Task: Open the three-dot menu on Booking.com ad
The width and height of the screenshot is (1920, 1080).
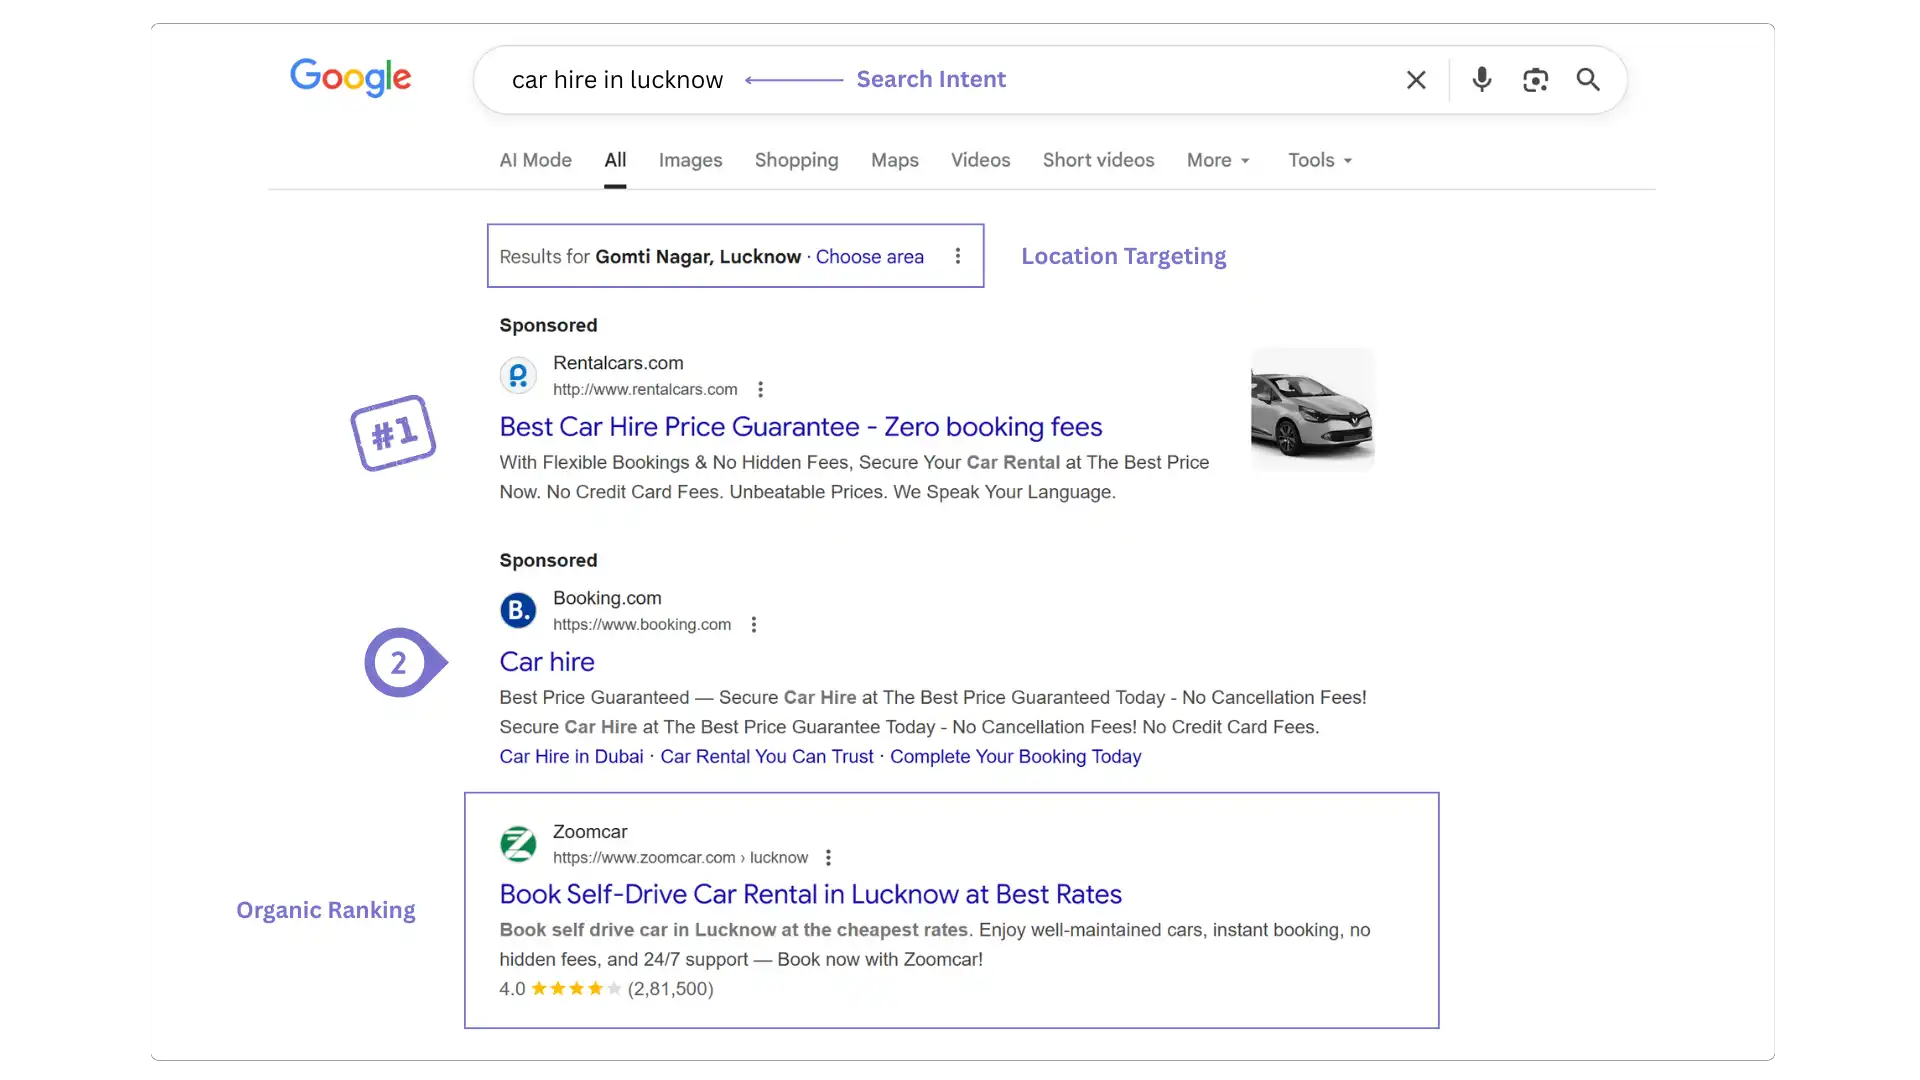Action: click(x=753, y=623)
